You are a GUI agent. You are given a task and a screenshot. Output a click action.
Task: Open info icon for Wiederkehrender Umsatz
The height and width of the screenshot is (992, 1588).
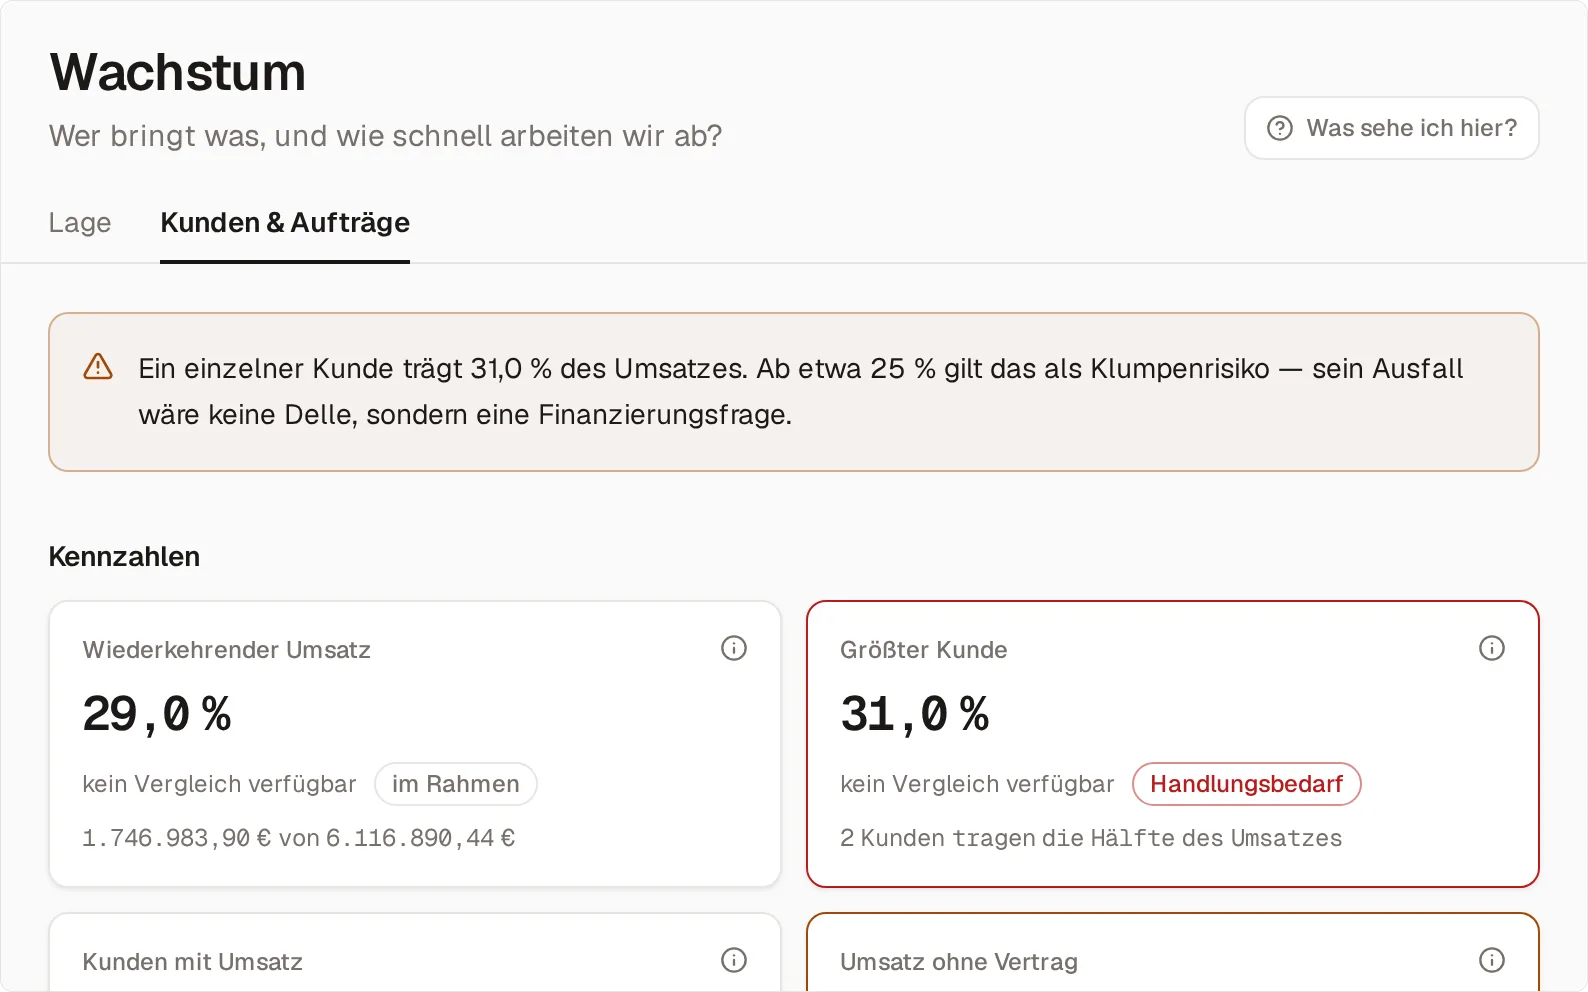click(734, 648)
